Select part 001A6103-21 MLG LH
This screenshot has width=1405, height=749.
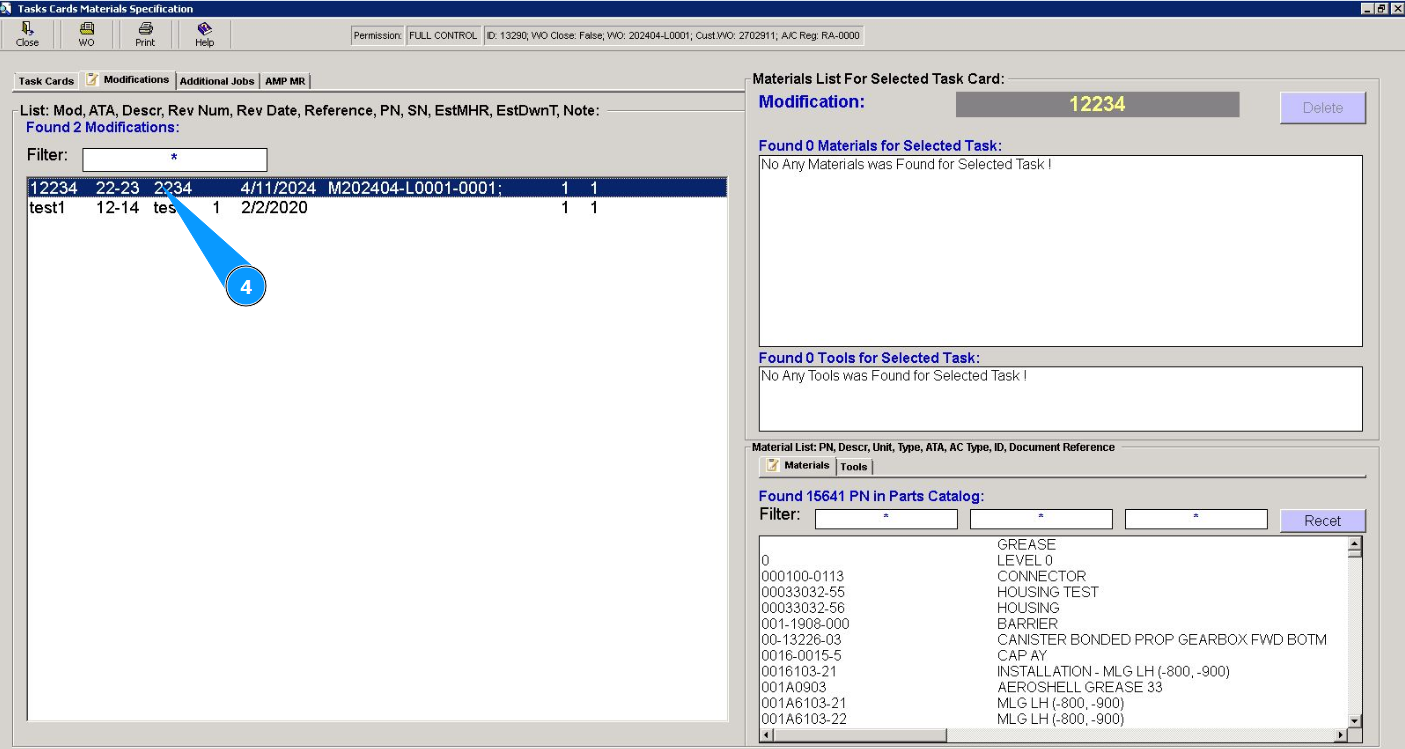coord(1054,704)
